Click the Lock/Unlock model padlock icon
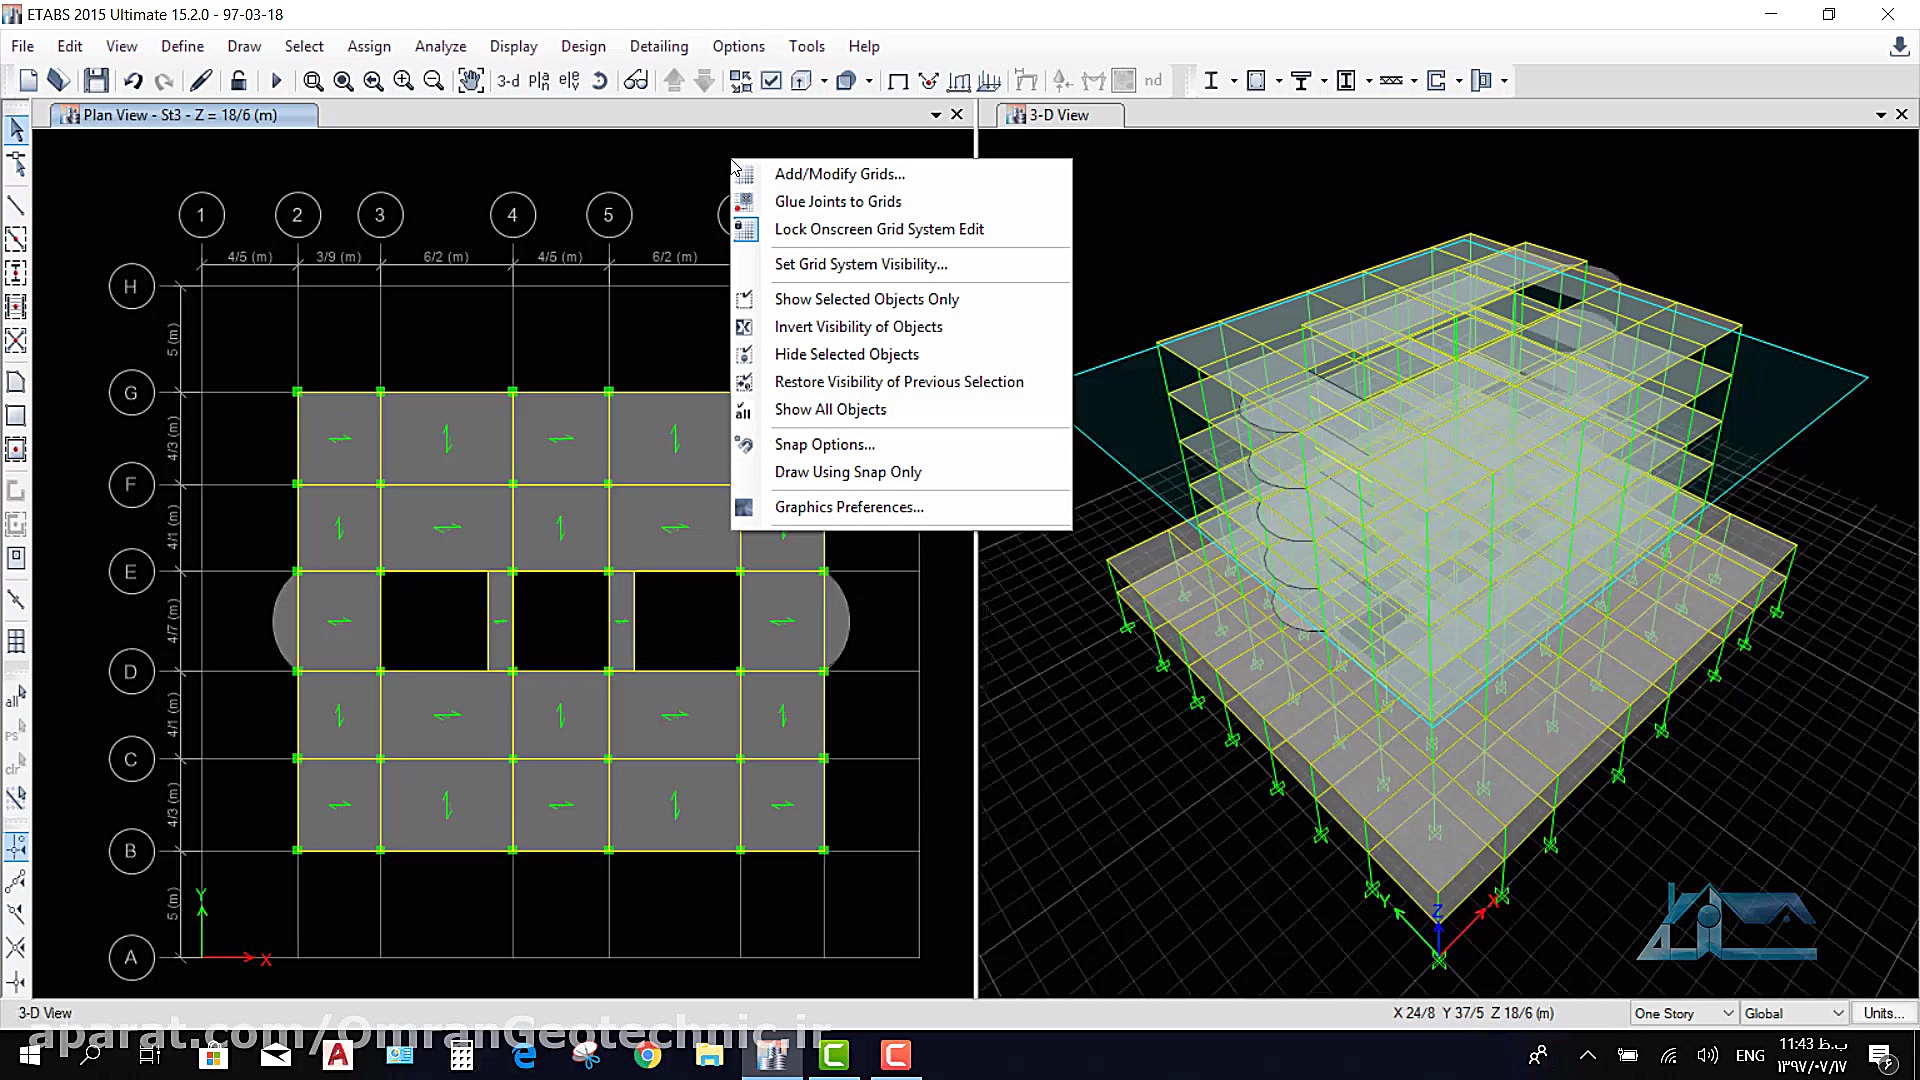 (238, 81)
